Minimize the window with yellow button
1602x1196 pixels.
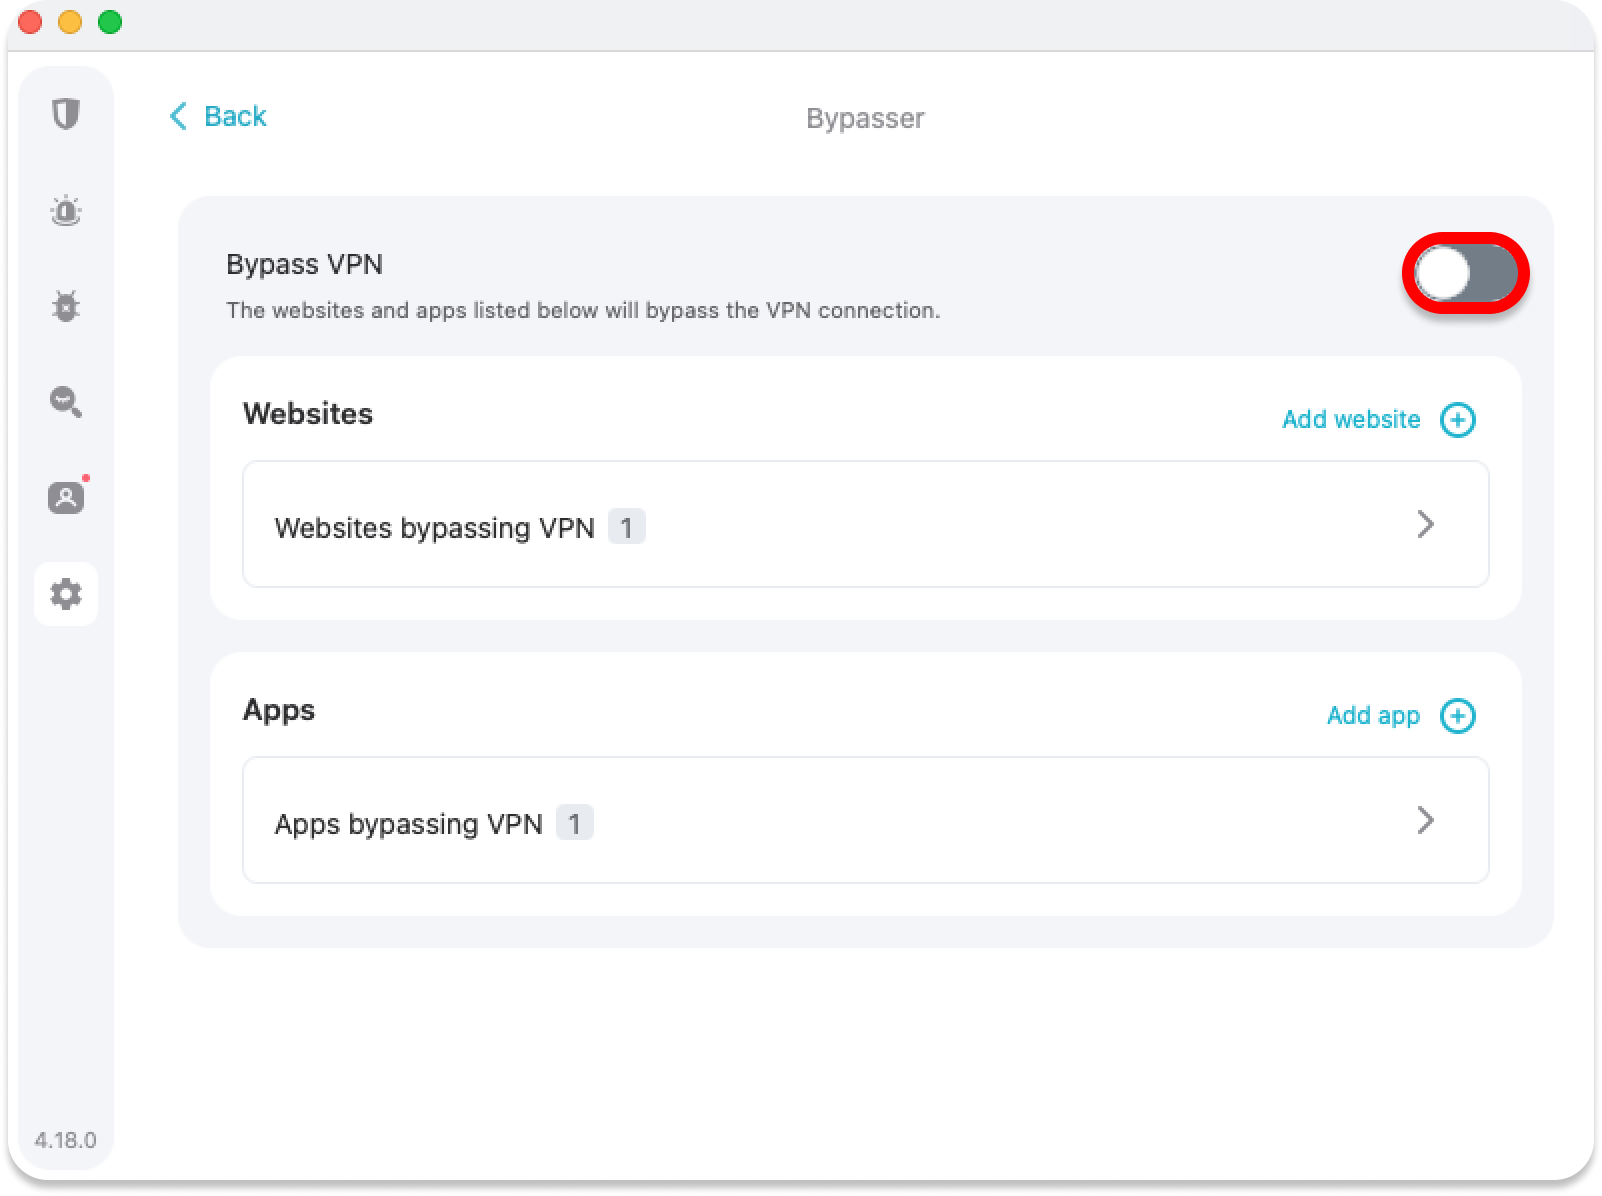point(70,22)
